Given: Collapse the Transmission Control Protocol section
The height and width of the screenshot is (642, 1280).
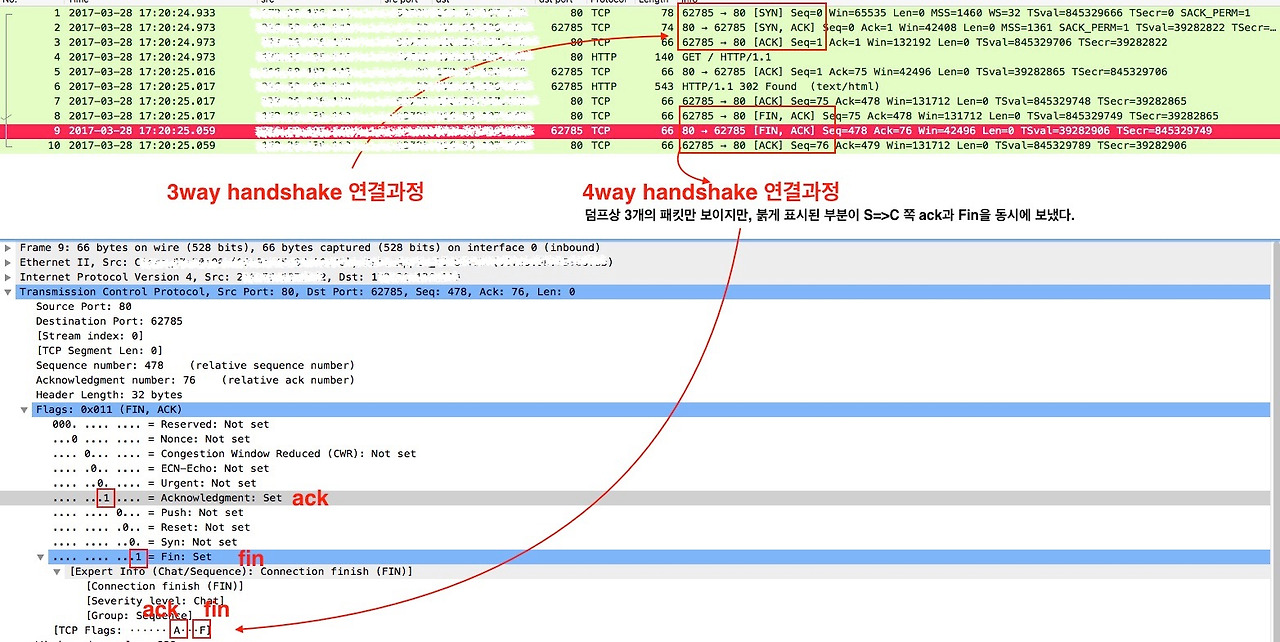Looking at the screenshot, I should pos(9,292).
